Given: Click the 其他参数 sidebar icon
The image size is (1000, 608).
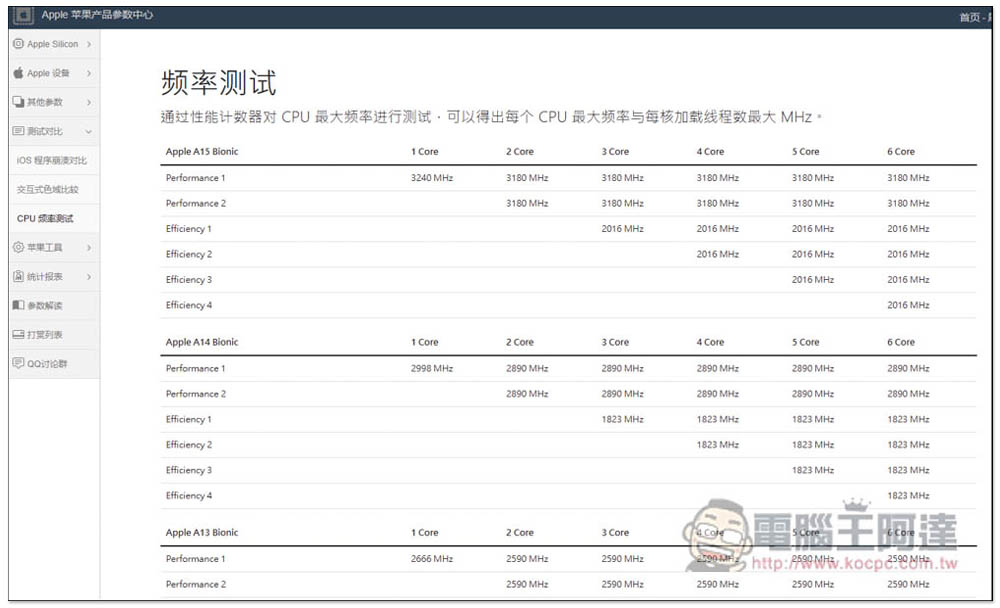Looking at the screenshot, I should click(18, 102).
